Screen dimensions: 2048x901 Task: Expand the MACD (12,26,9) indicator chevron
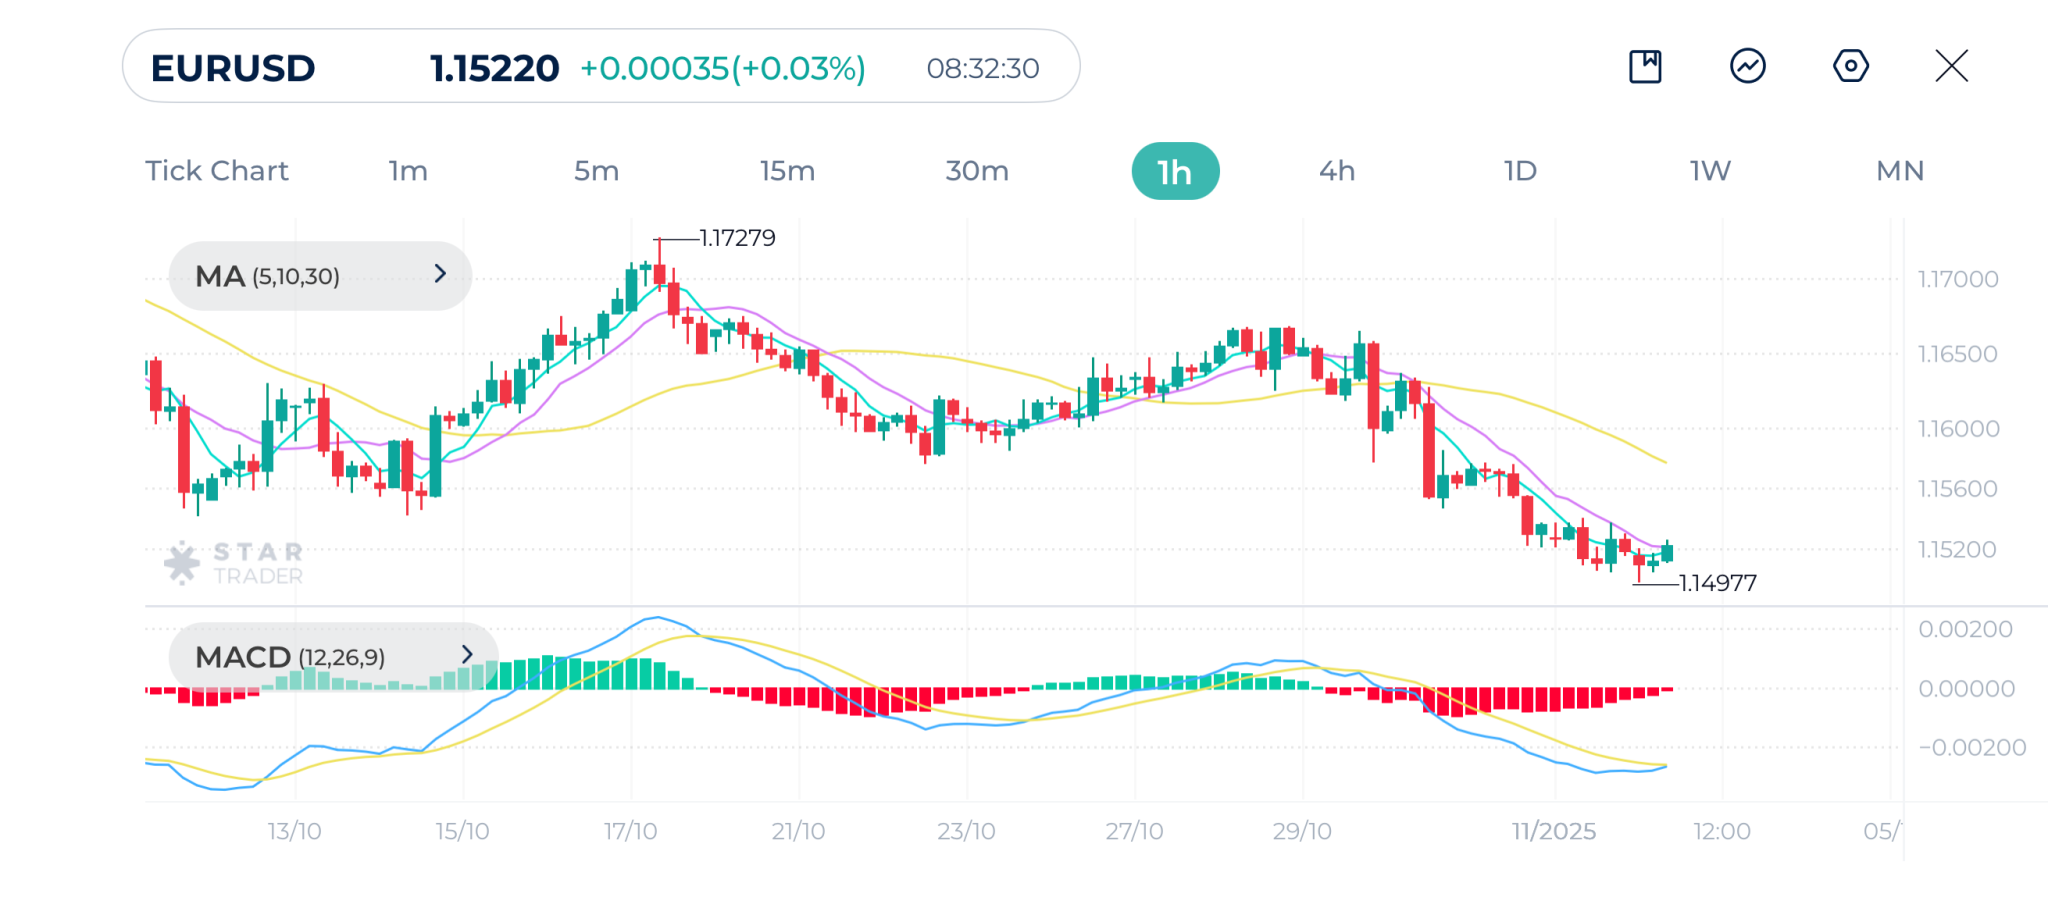(x=466, y=655)
